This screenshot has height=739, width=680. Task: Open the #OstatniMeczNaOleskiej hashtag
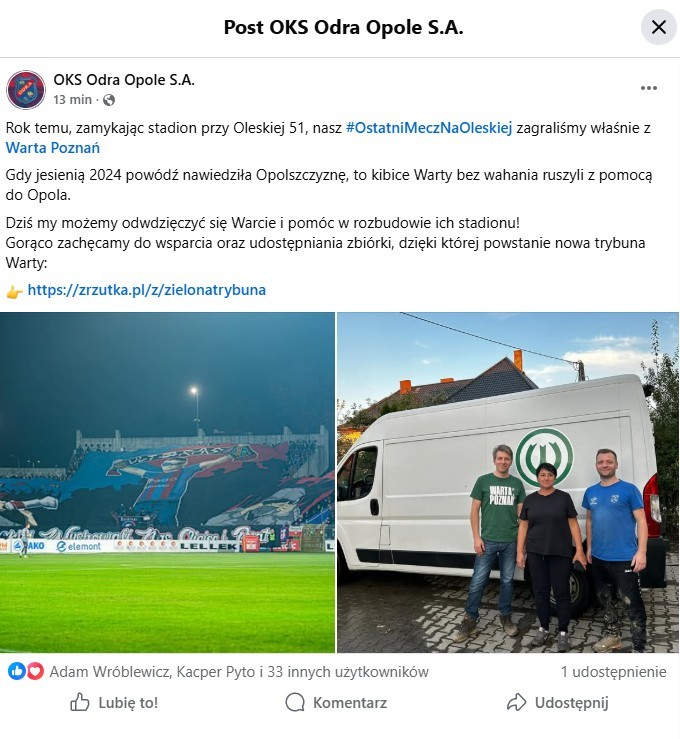(x=429, y=128)
